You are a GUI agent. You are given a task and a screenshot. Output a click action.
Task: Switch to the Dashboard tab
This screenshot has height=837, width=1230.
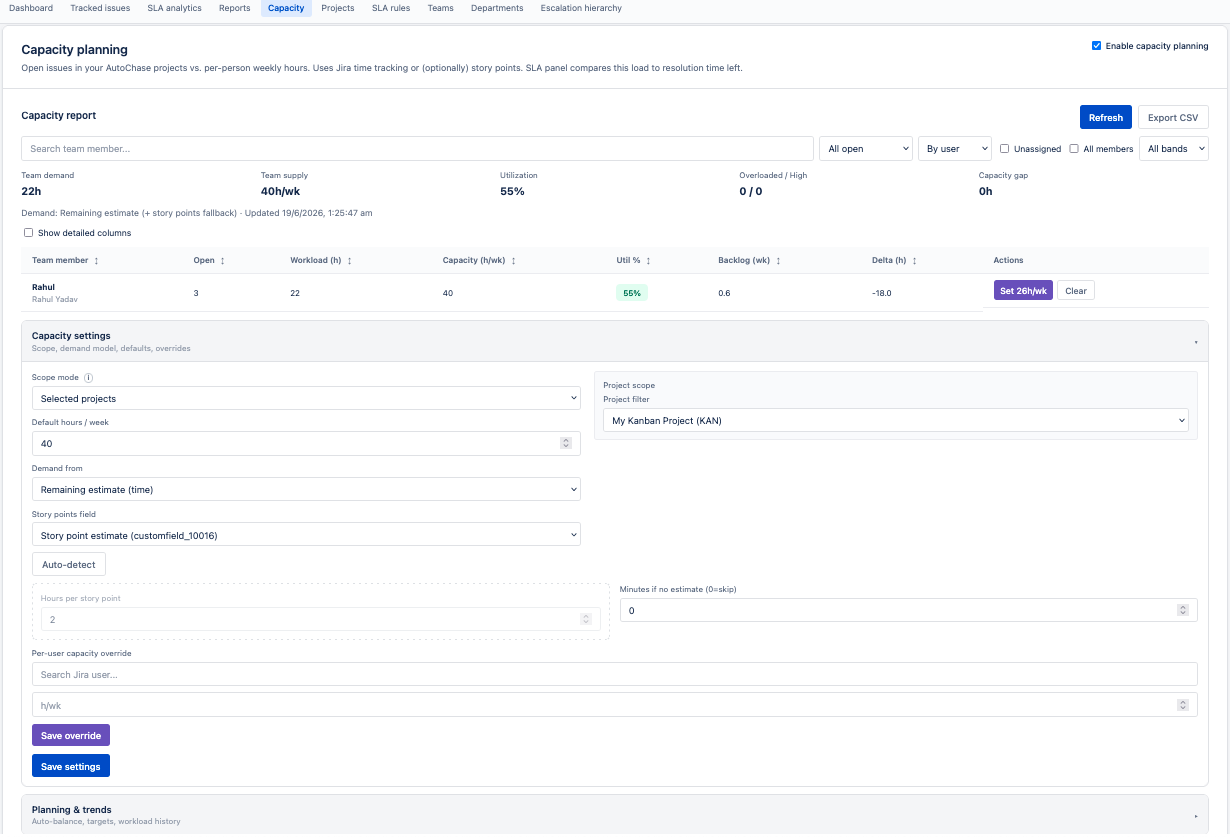click(x=31, y=8)
